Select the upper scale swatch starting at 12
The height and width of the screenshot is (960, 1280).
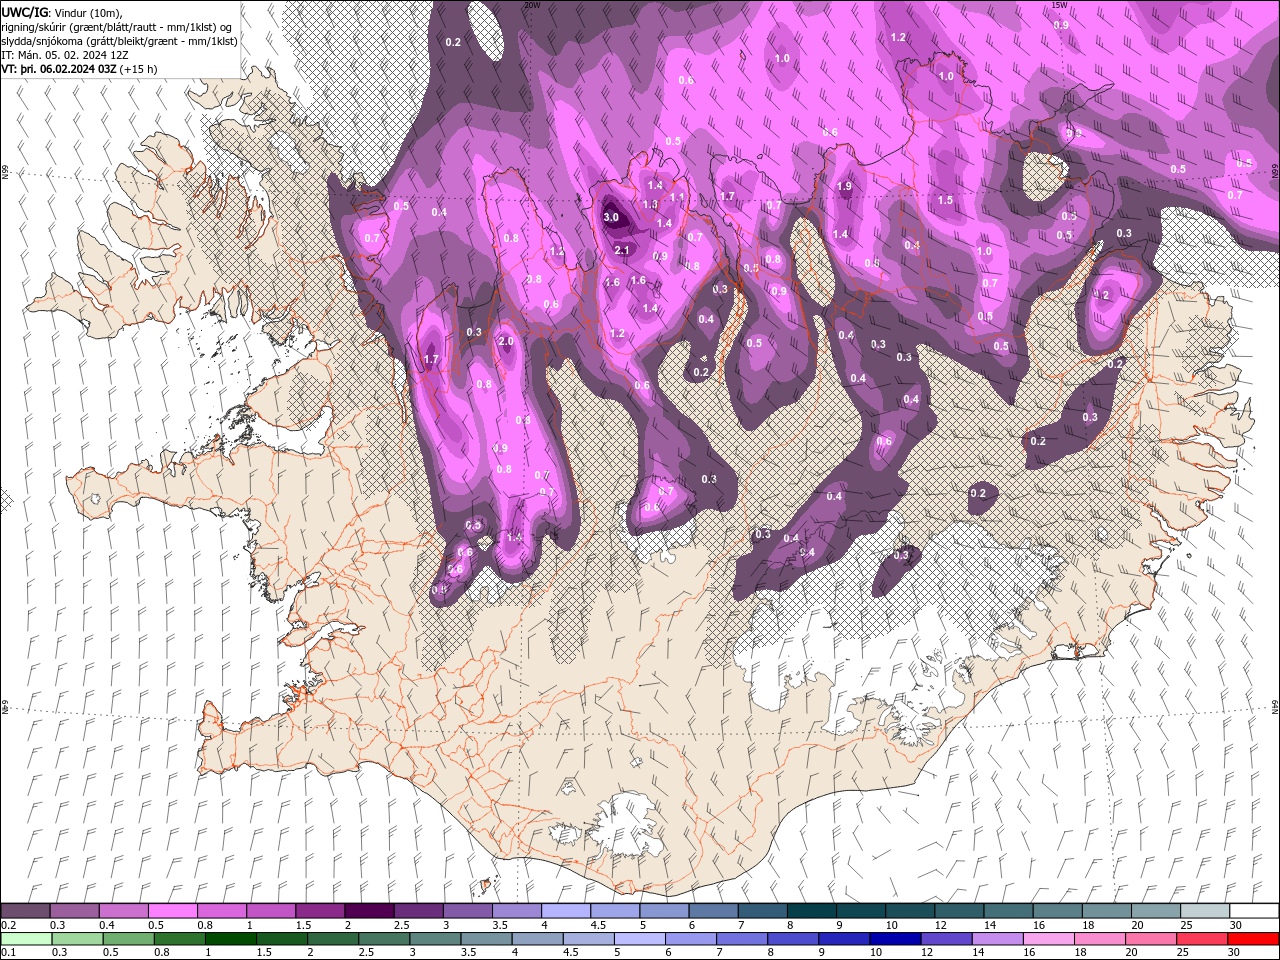pyautogui.click(x=960, y=911)
